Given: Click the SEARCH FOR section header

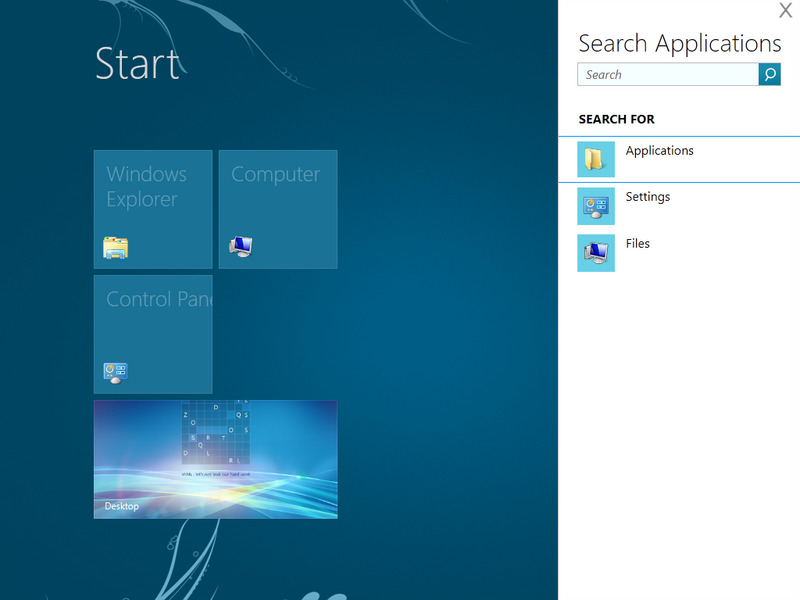Looking at the screenshot, I should (616, 119).
